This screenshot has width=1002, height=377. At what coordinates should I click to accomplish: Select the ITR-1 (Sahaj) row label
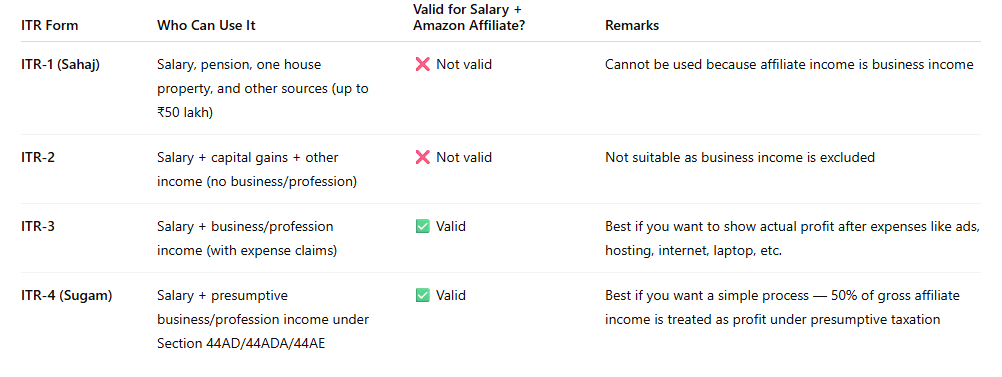tap(61, 65)
